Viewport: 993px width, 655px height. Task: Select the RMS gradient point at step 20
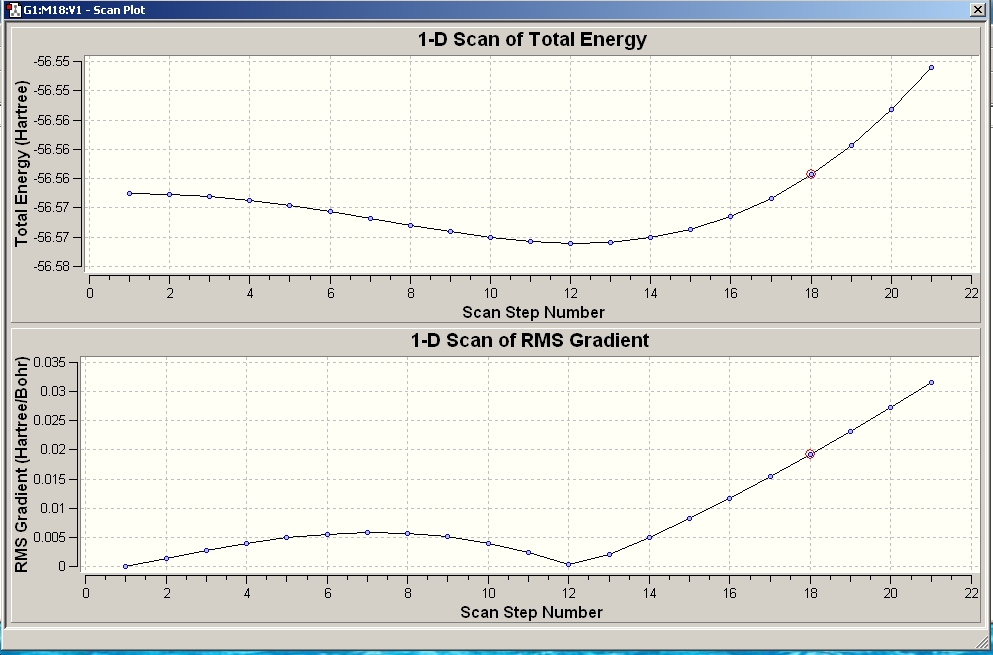pos(890,407)
